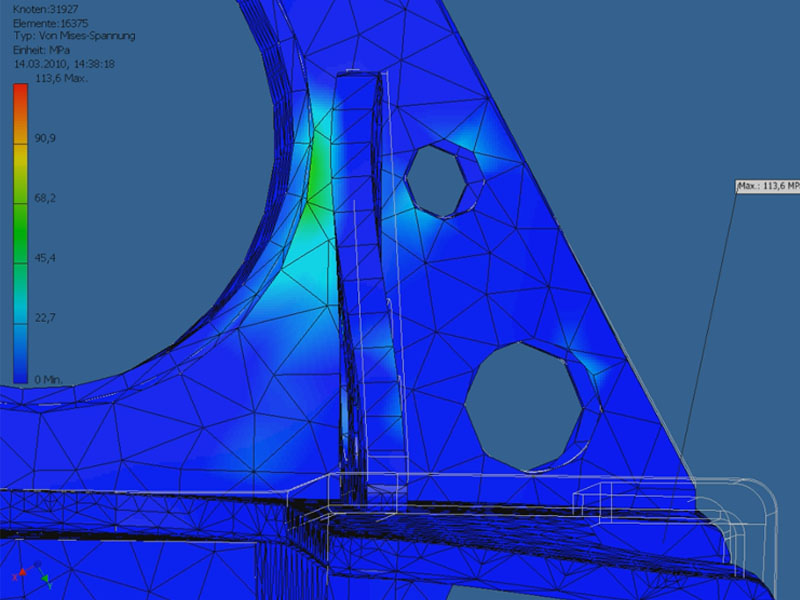The height and width of the screenshot is (600, 800).
Task: Click the green band of the stress legend
Action: (x=20, y=215)
